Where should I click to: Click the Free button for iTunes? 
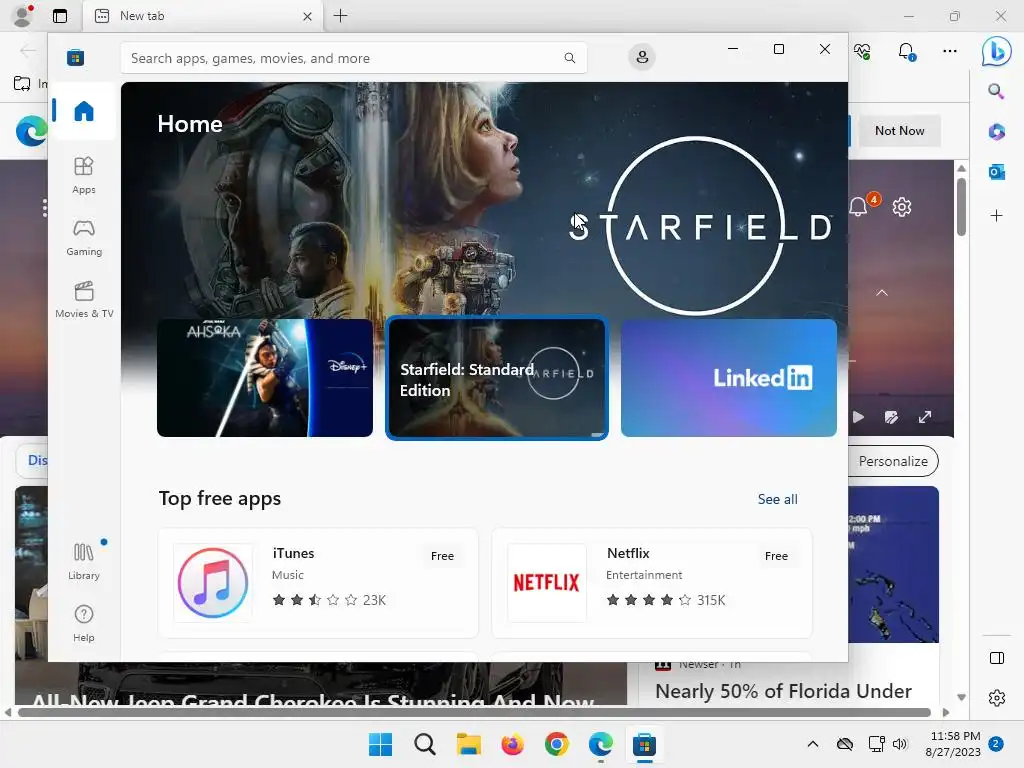(442, 556)
